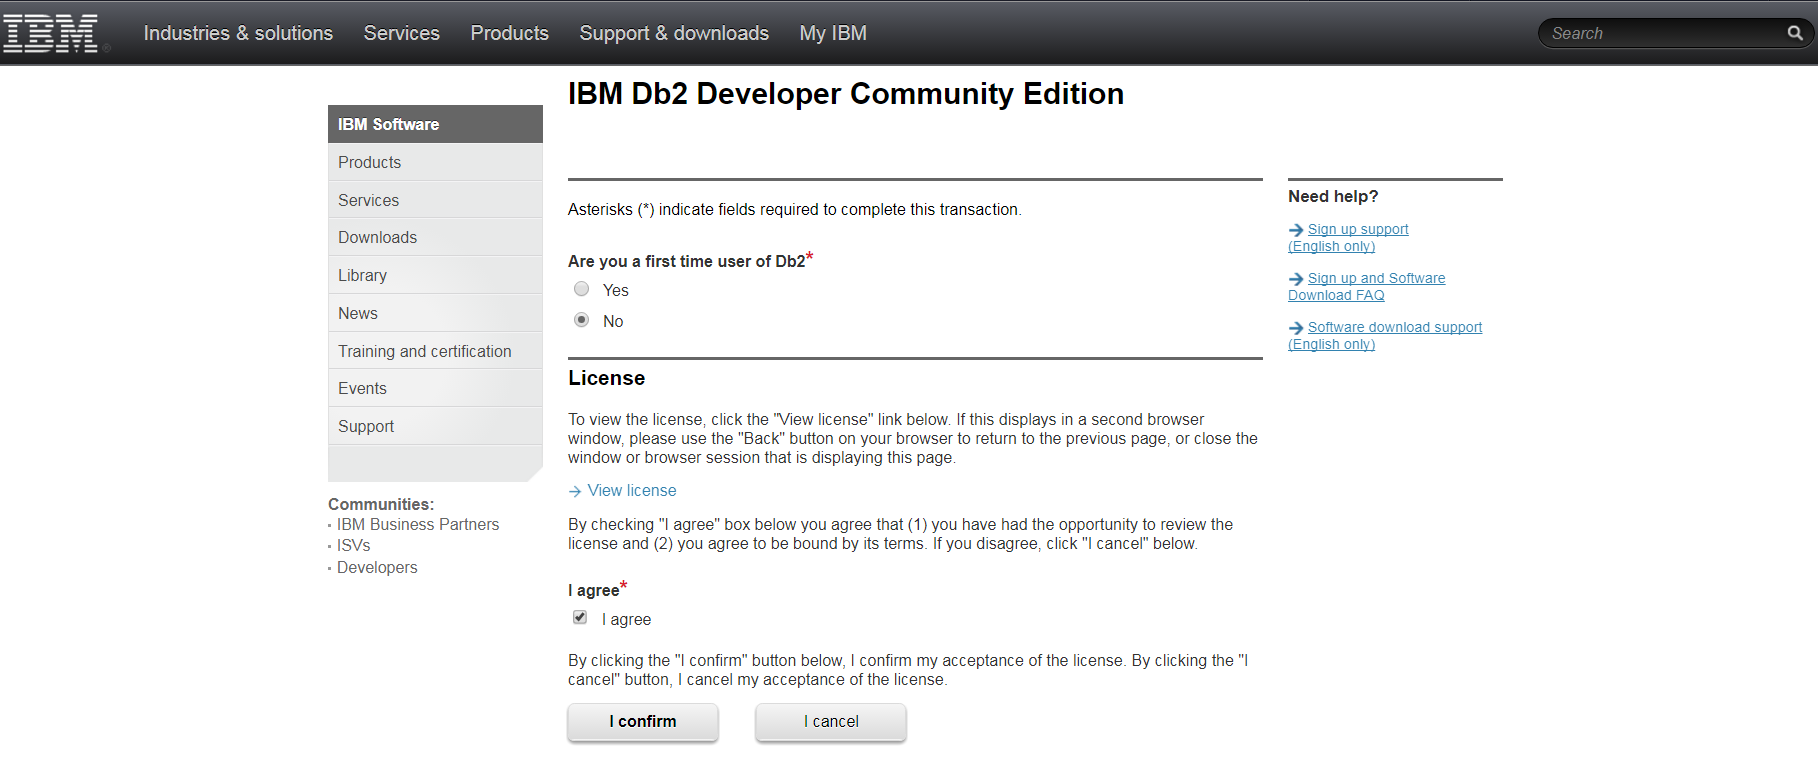Open the Developers community link
Image resolution: width=1818 pixels, height=762 pixels.
pyautogui.click(x=377, y=567)
